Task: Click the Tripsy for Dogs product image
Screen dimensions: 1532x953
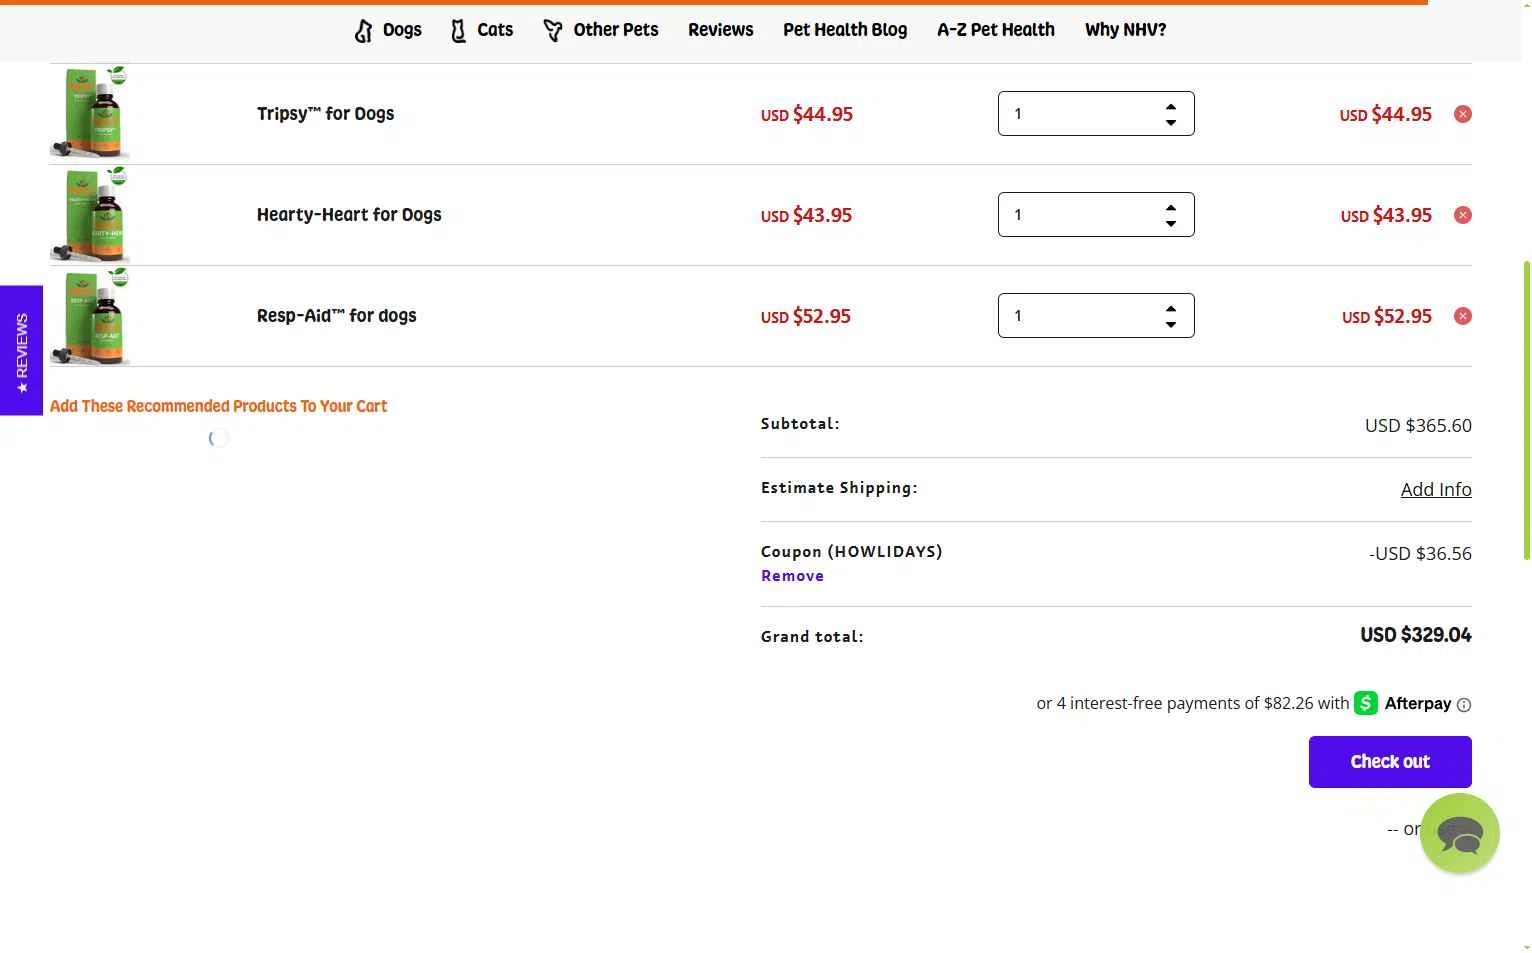Action: point(90,112)
